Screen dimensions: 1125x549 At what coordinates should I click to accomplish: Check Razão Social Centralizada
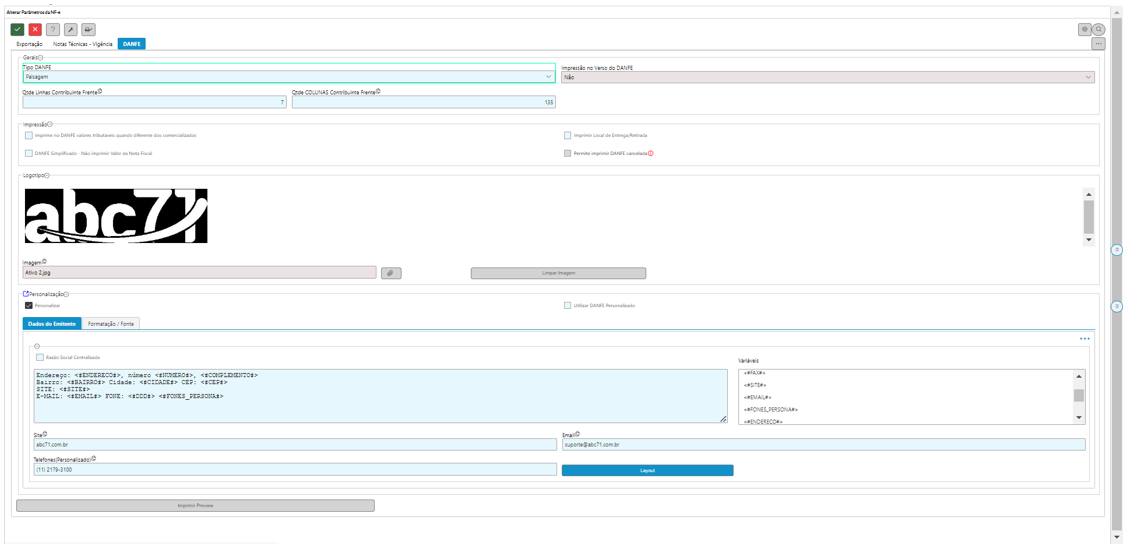(x=40, y=357)
